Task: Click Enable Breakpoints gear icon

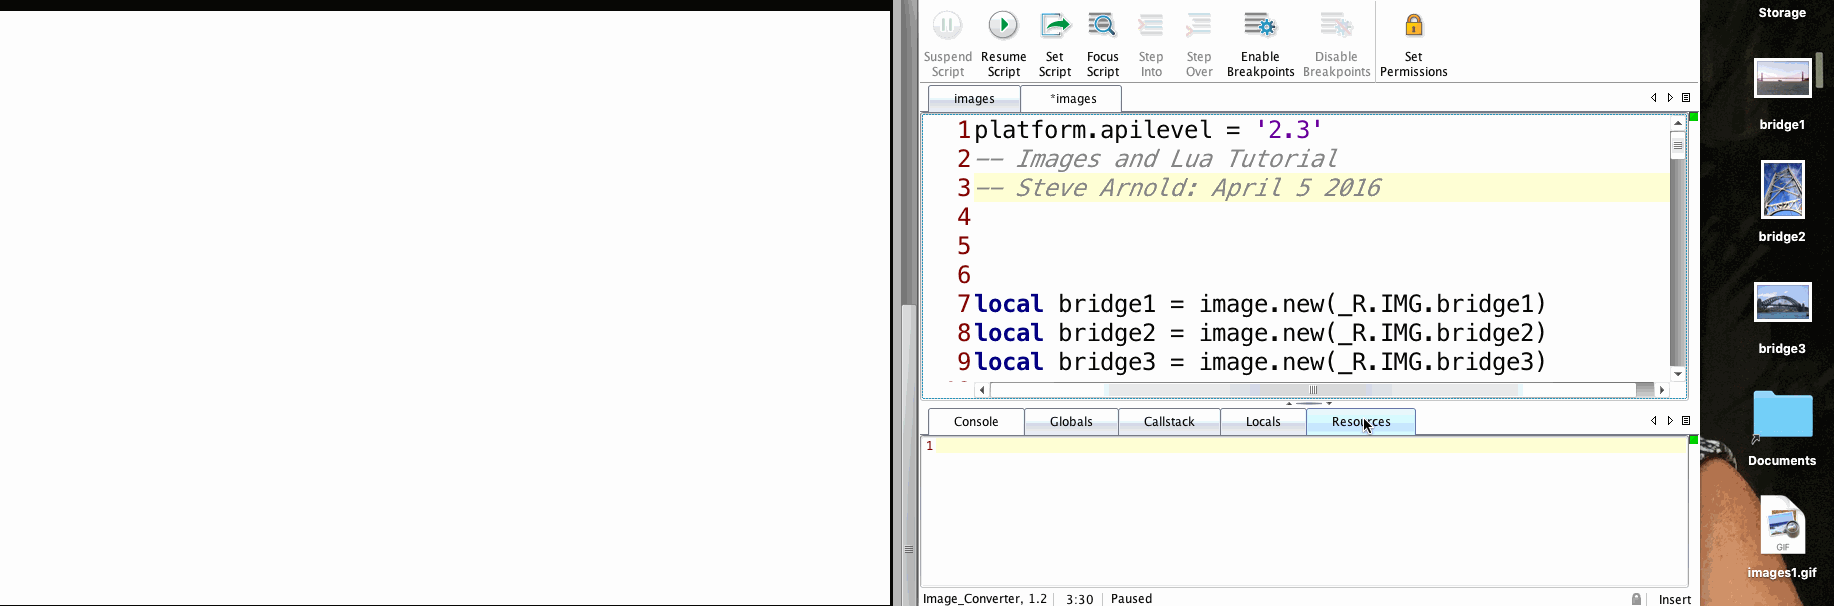Action: [1260, 25]
